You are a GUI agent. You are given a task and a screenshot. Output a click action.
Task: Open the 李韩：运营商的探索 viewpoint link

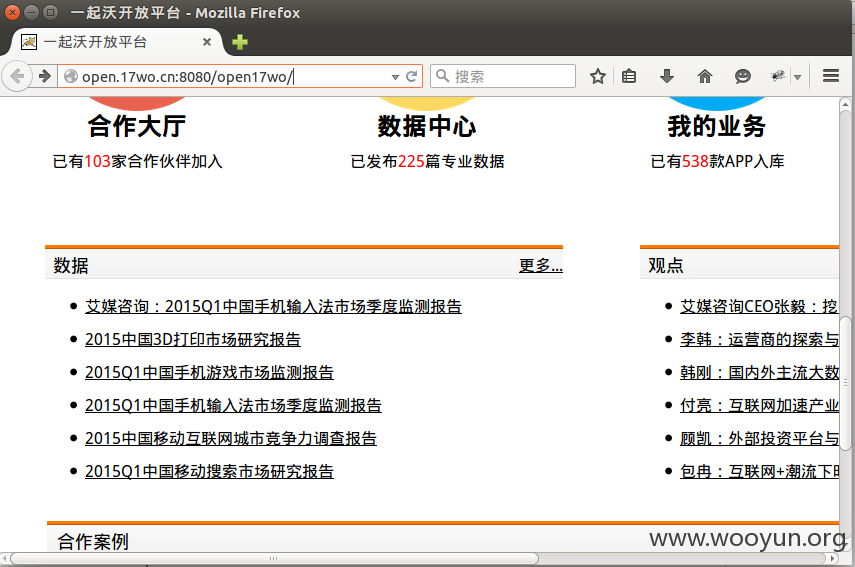(x=759, y=340)
